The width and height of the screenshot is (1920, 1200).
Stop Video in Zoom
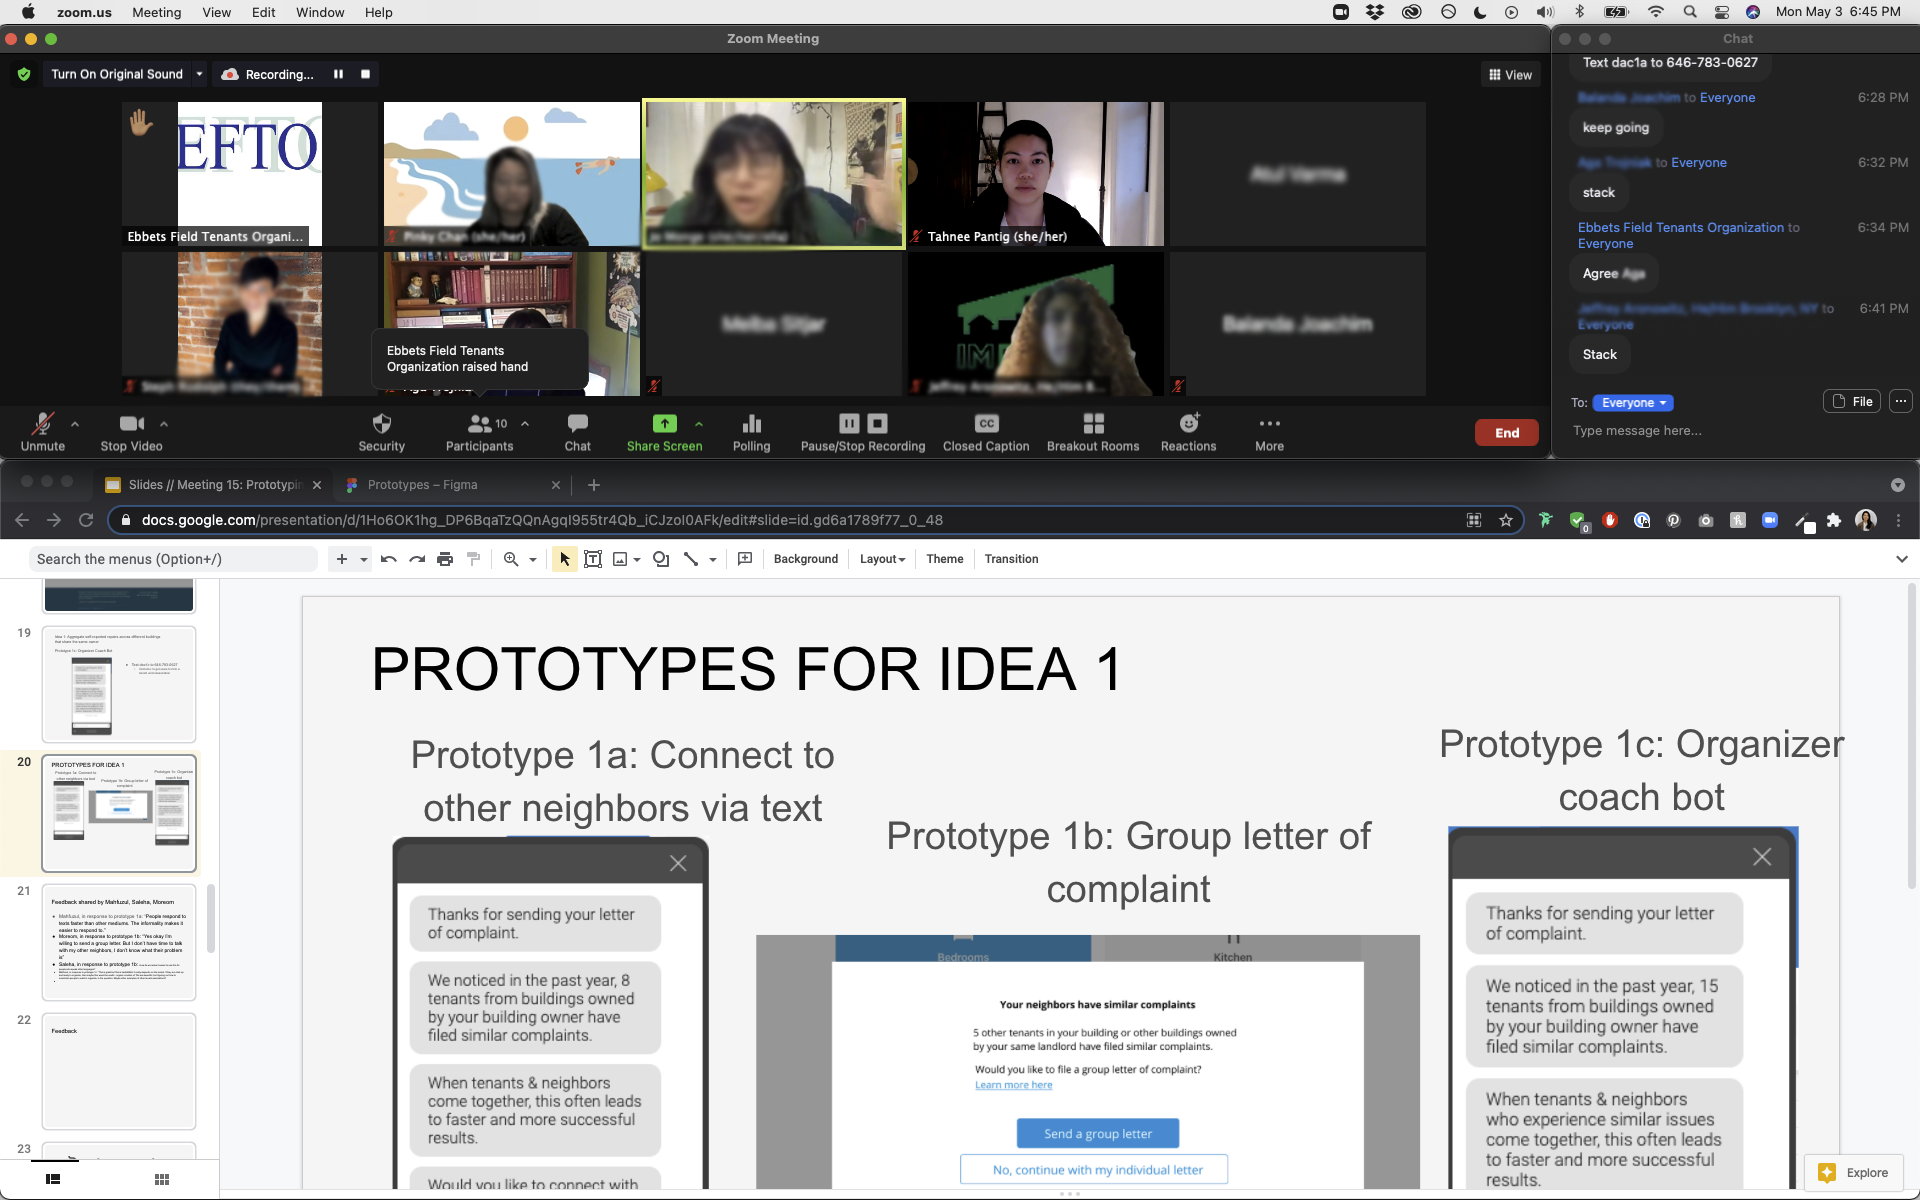pyautogui.click(x=131, y=424)
